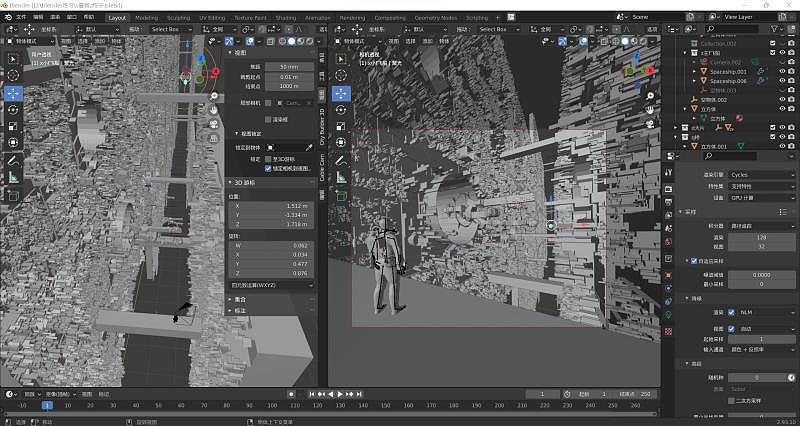Expand the Spaceship.001 tree row
The image size is (800, 426).
(694, 71)
